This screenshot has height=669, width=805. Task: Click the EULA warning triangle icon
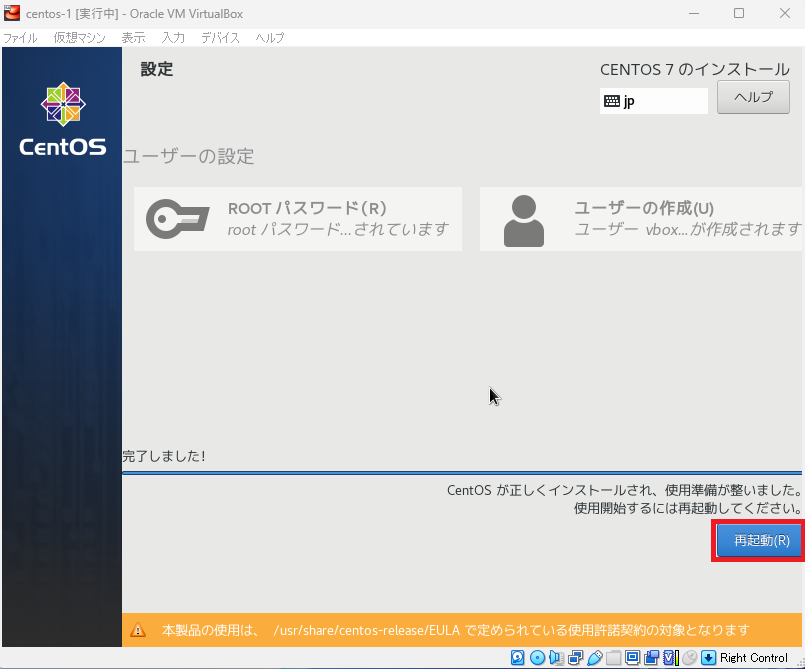(x=138, y=629)
